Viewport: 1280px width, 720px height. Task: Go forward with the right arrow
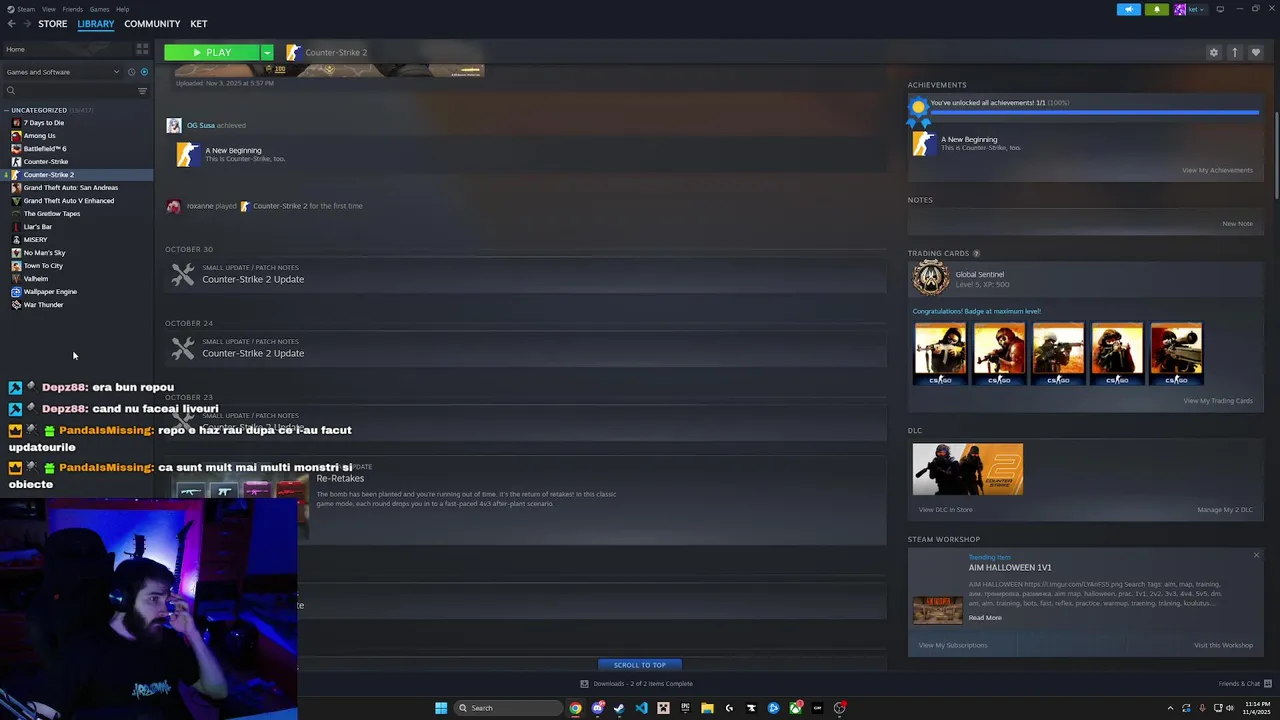tap(26, 24)
